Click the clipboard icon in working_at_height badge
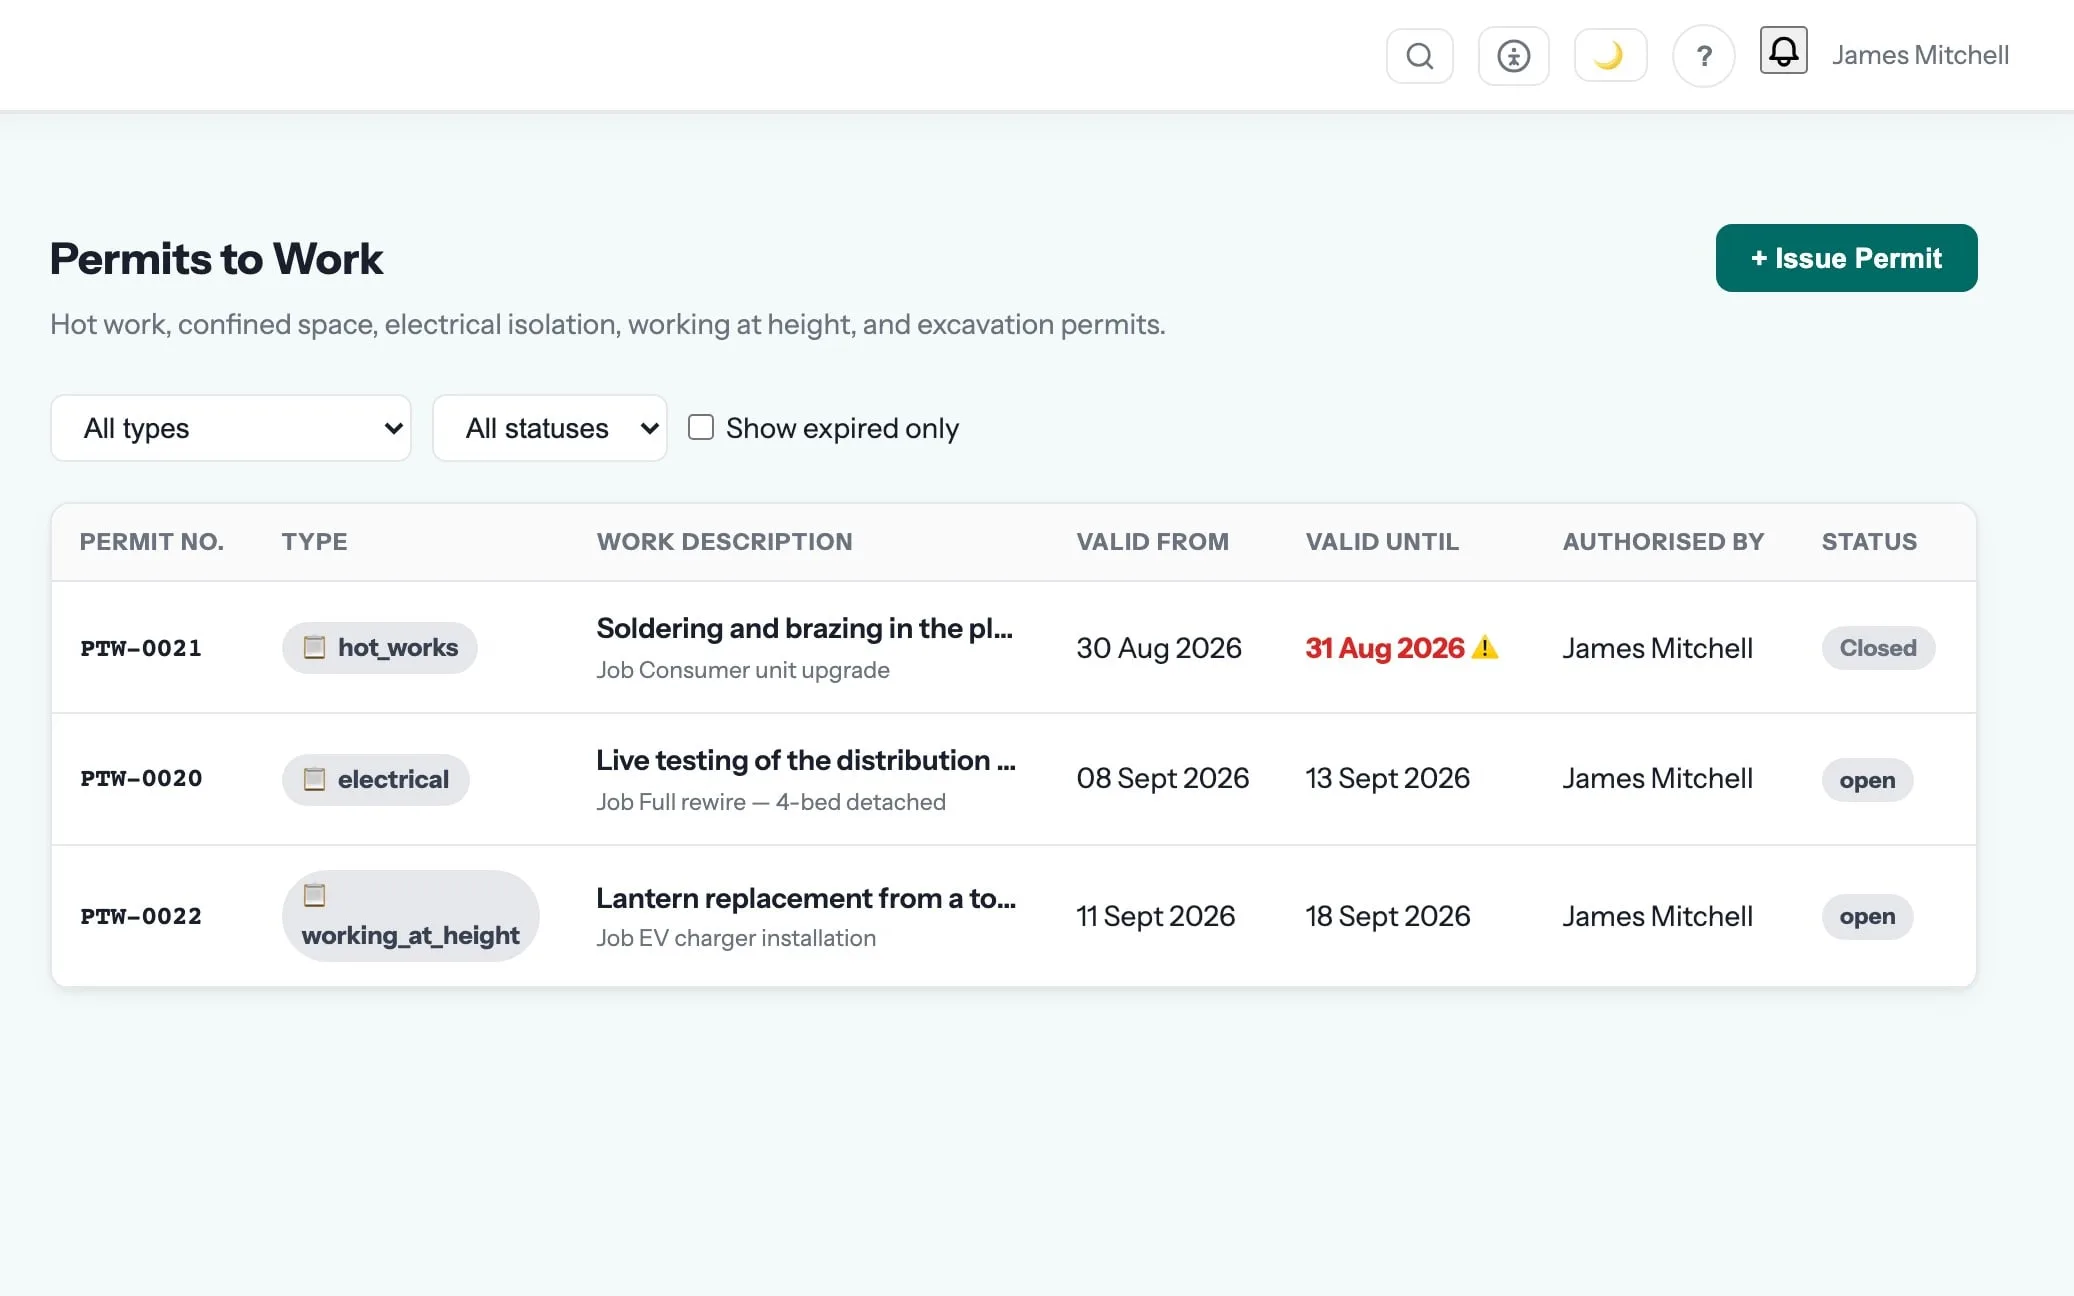The width and height of the screenshot is (2074, 1296). pos(314,895)
